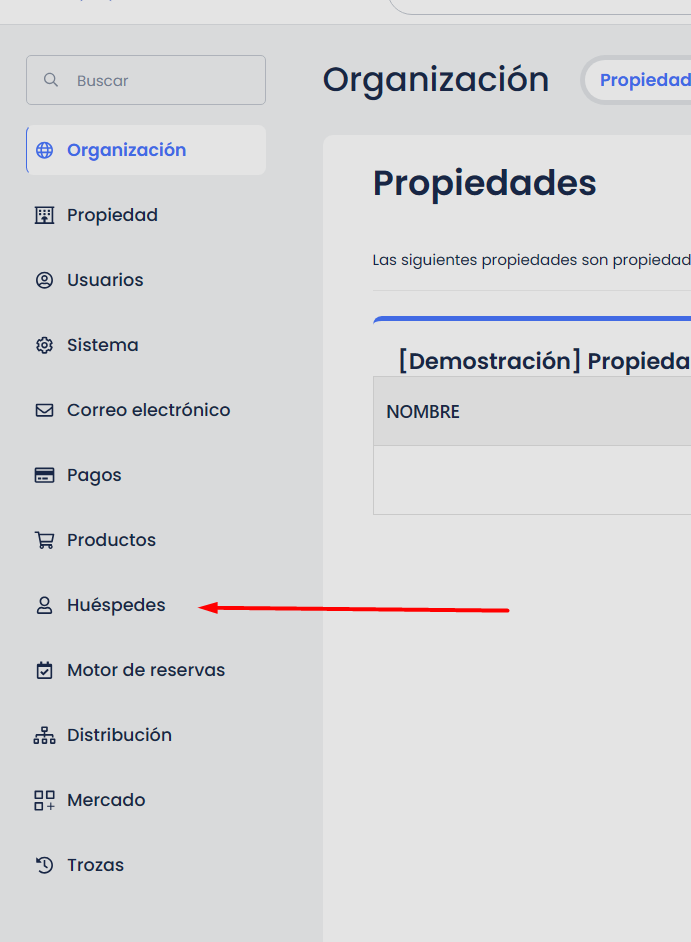Click the NOMBRE column header
The height and width of the screenshot is (942, 691).
[x=423, y=412]
